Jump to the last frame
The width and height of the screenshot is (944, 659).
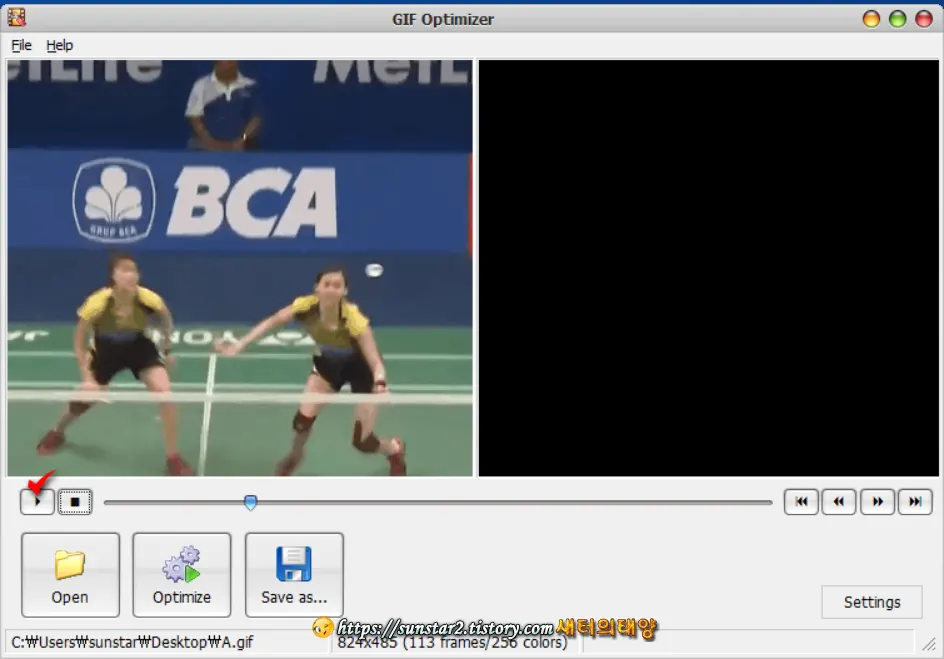pyautogui.click(x=915, y=502)
